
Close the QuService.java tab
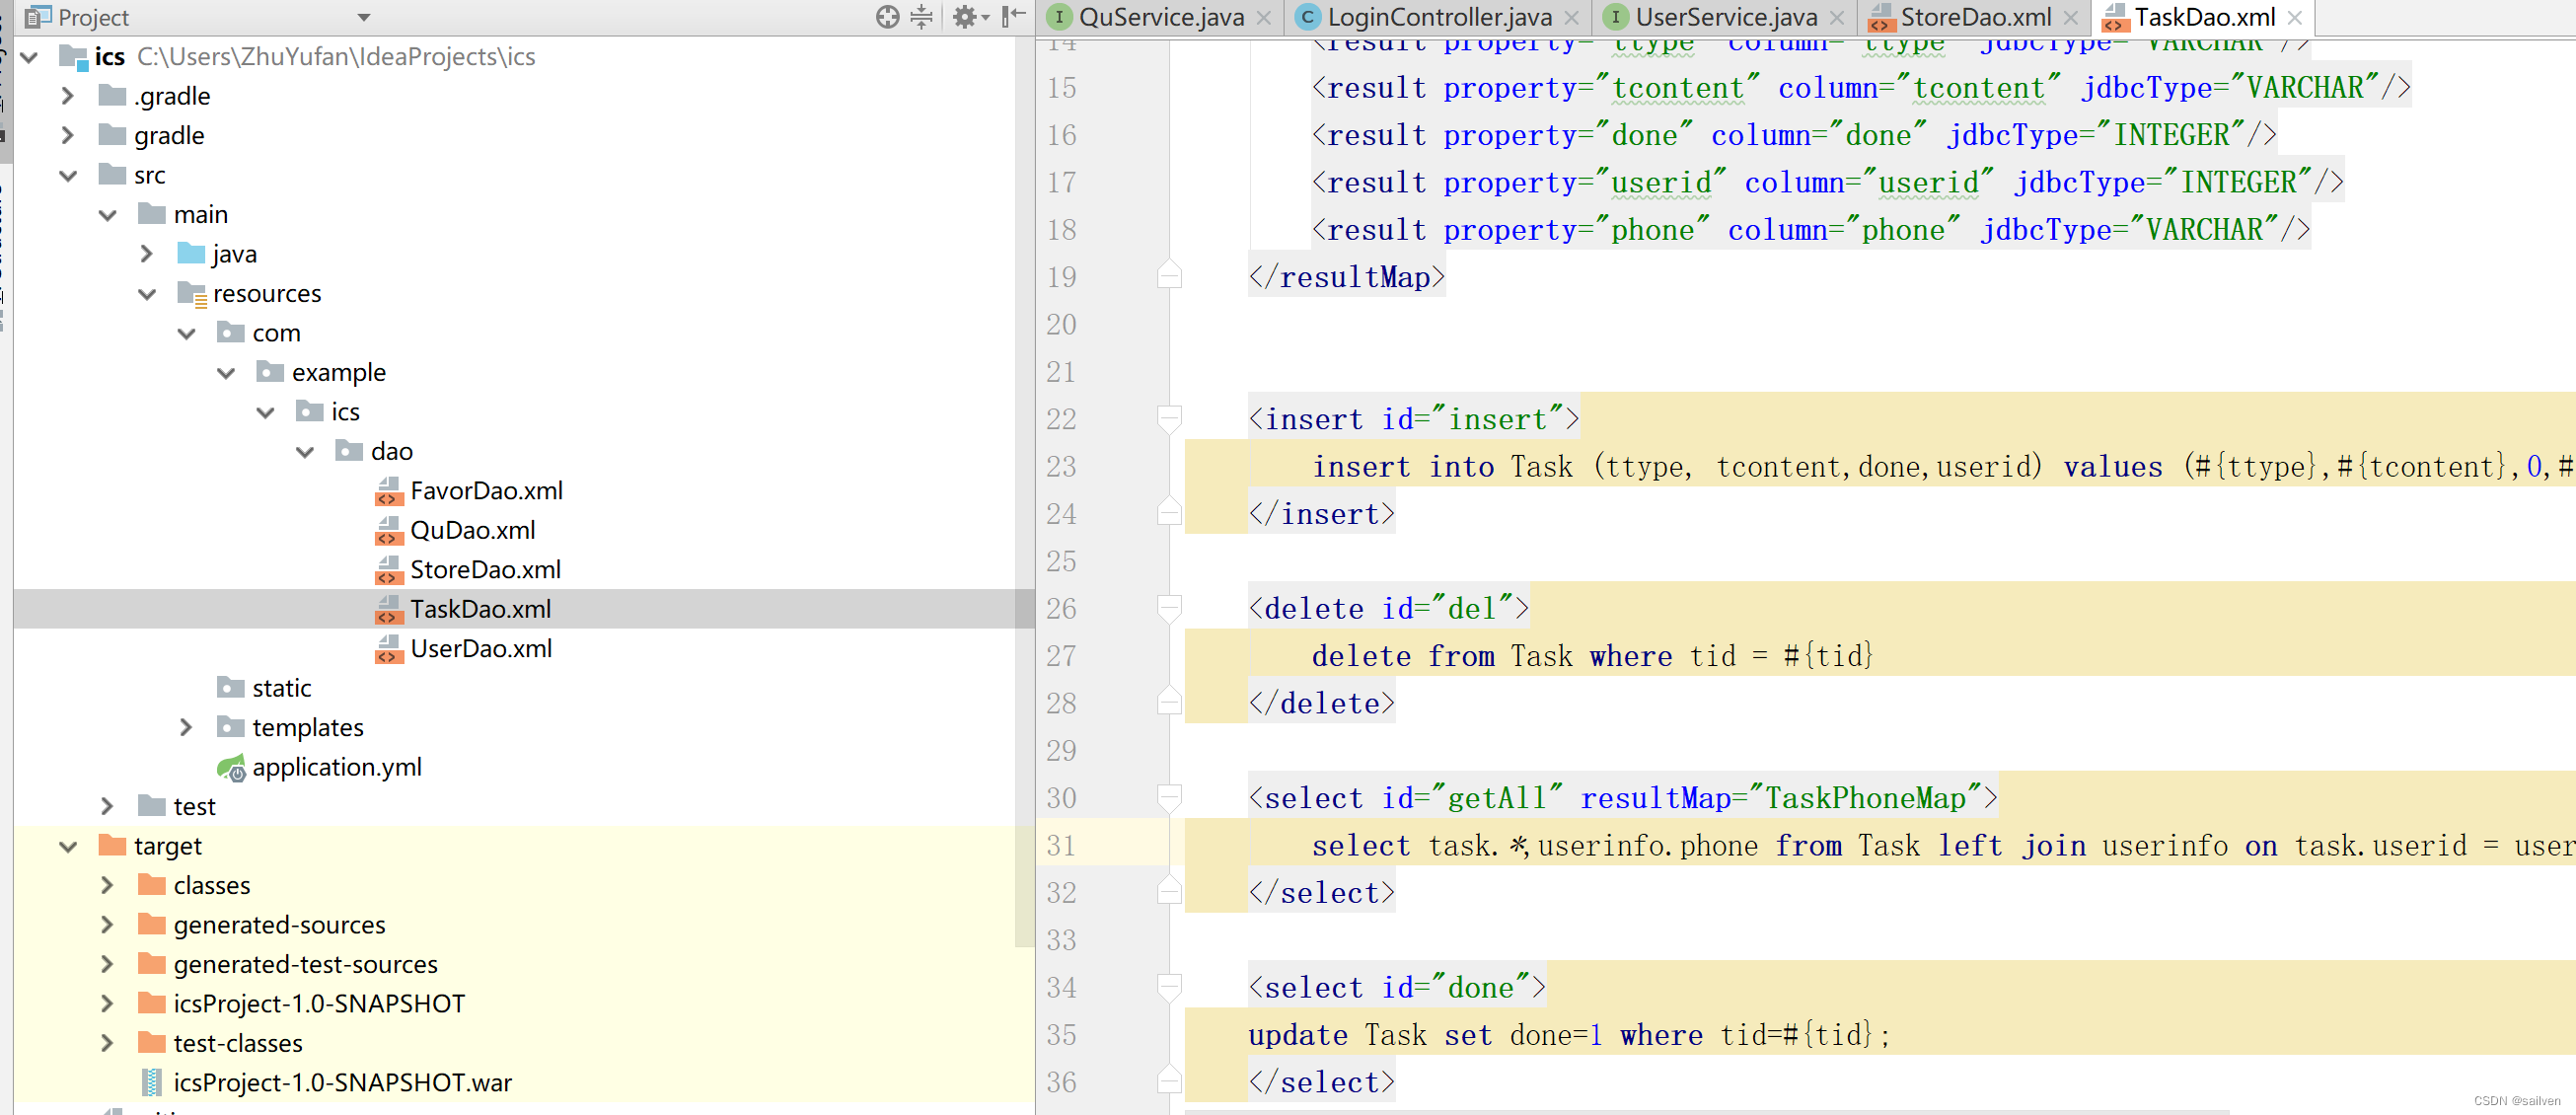coord(1264,18)
